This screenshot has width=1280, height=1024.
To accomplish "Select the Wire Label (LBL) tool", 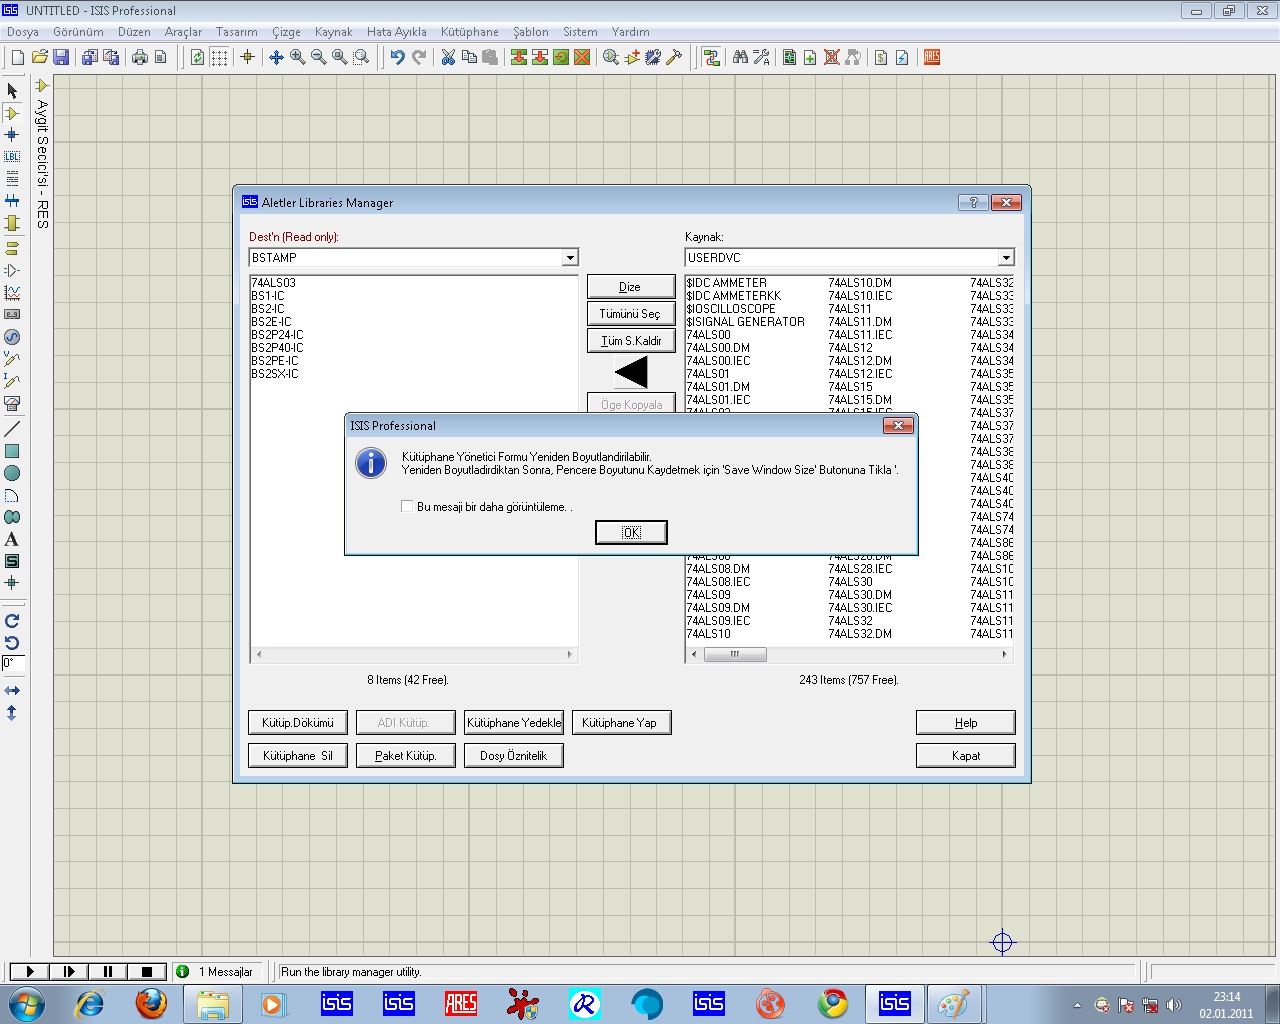I will [12, 157].
